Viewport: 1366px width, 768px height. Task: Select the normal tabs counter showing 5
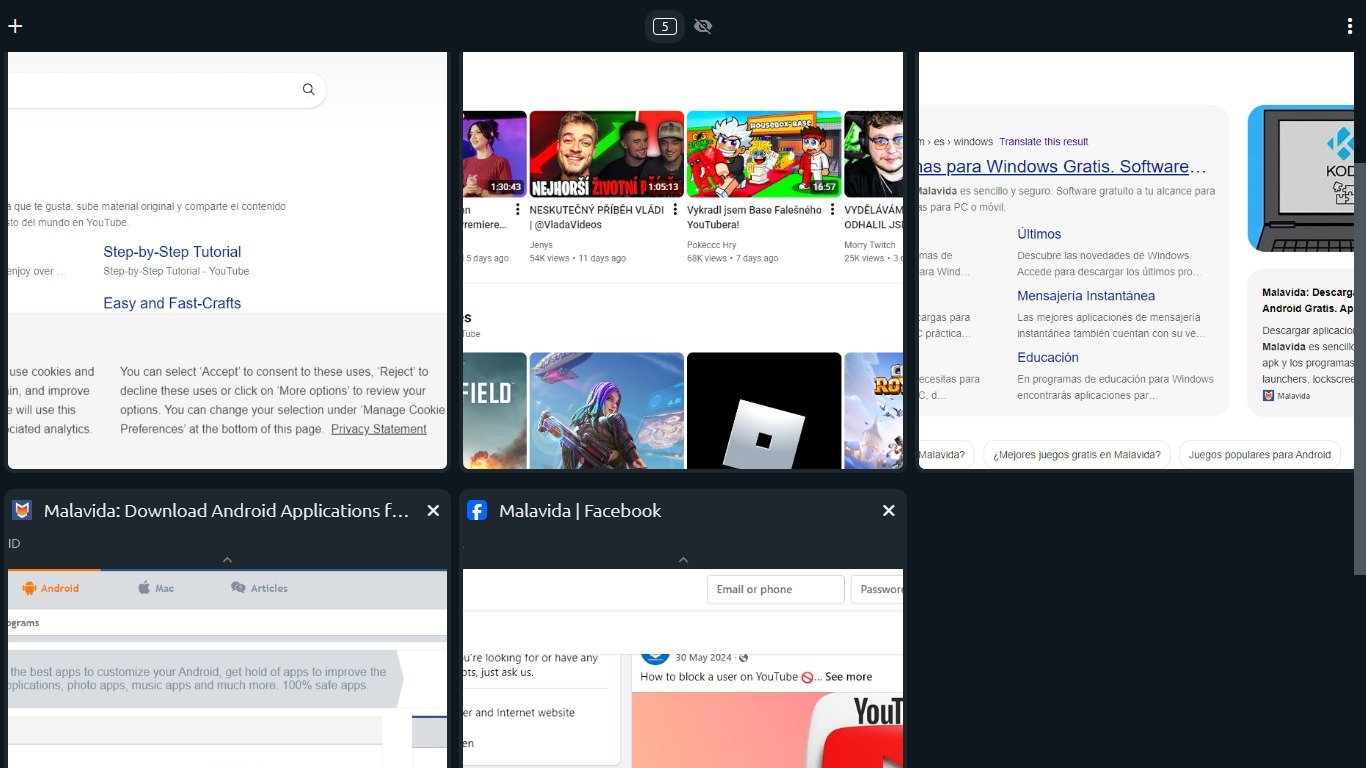pos(664,26)
